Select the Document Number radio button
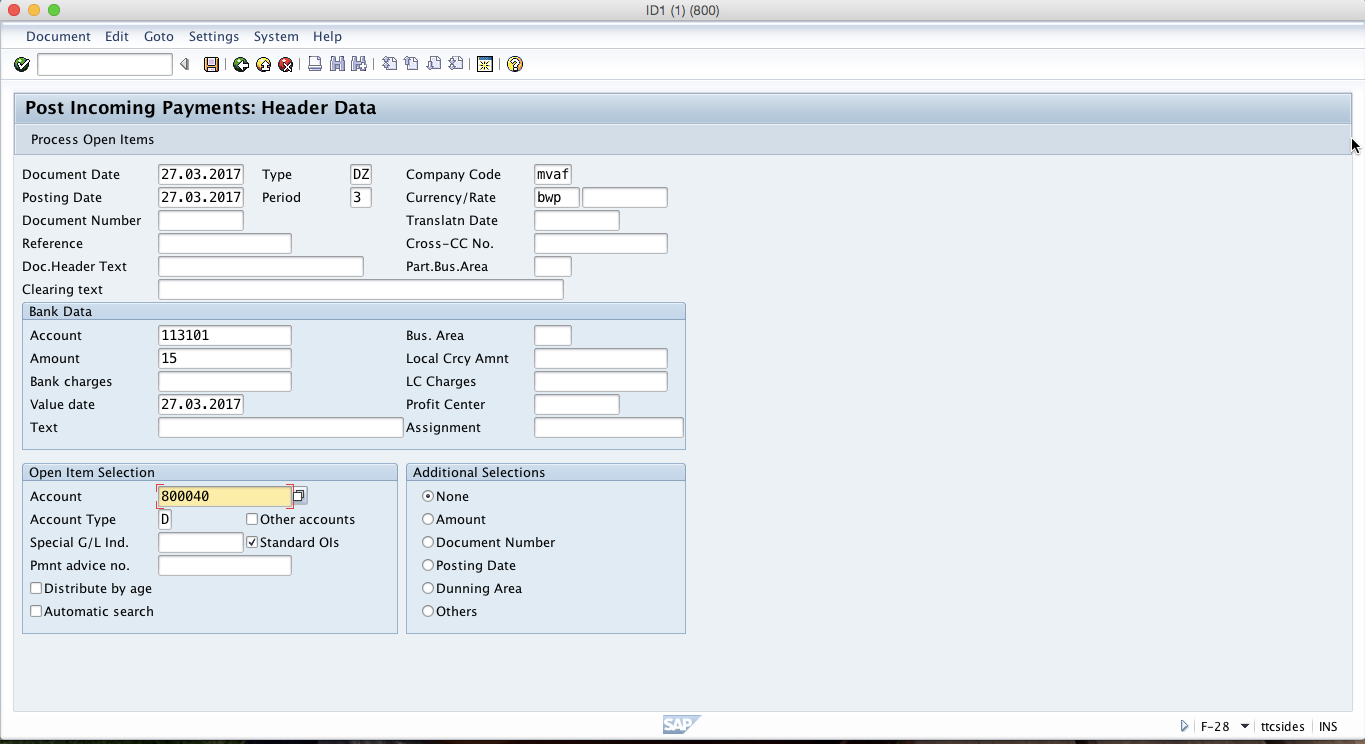 428,542
